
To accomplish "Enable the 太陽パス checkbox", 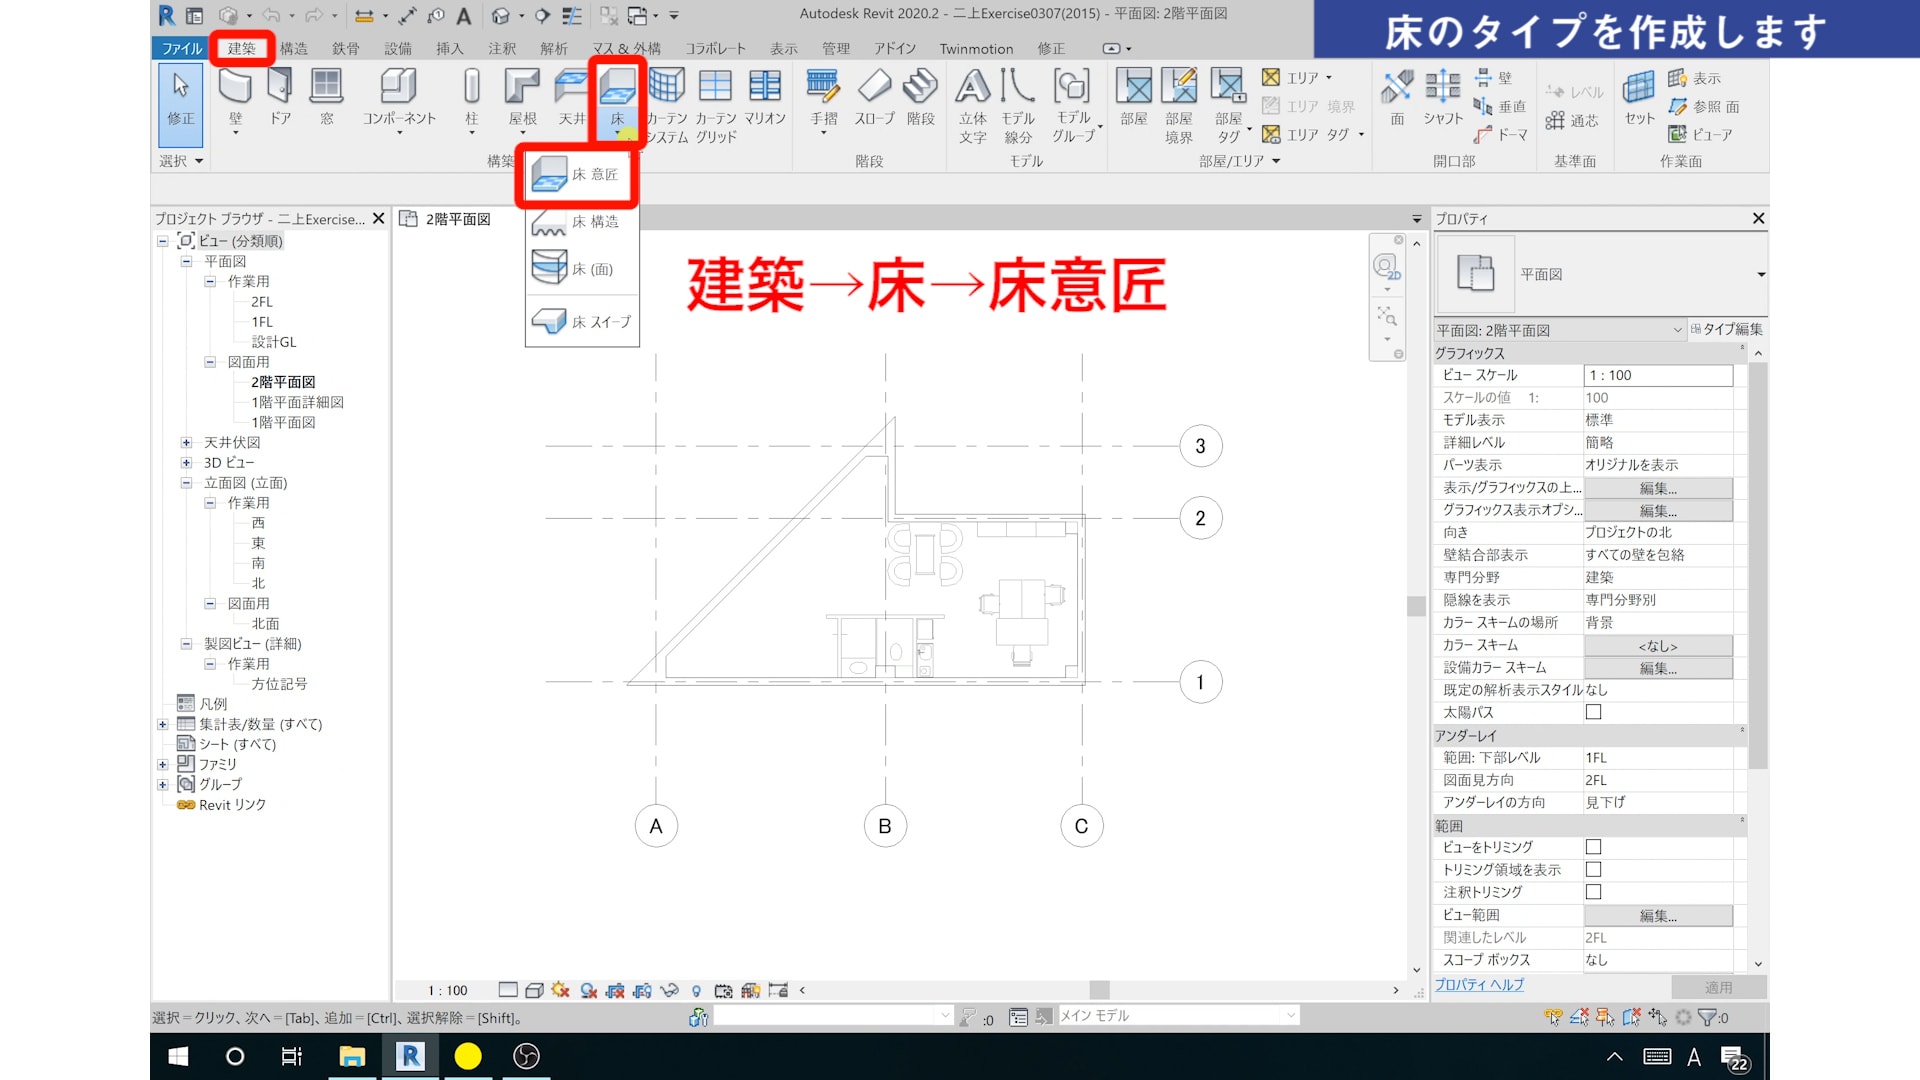I will pyautogui.click(x=1593, y=712).
